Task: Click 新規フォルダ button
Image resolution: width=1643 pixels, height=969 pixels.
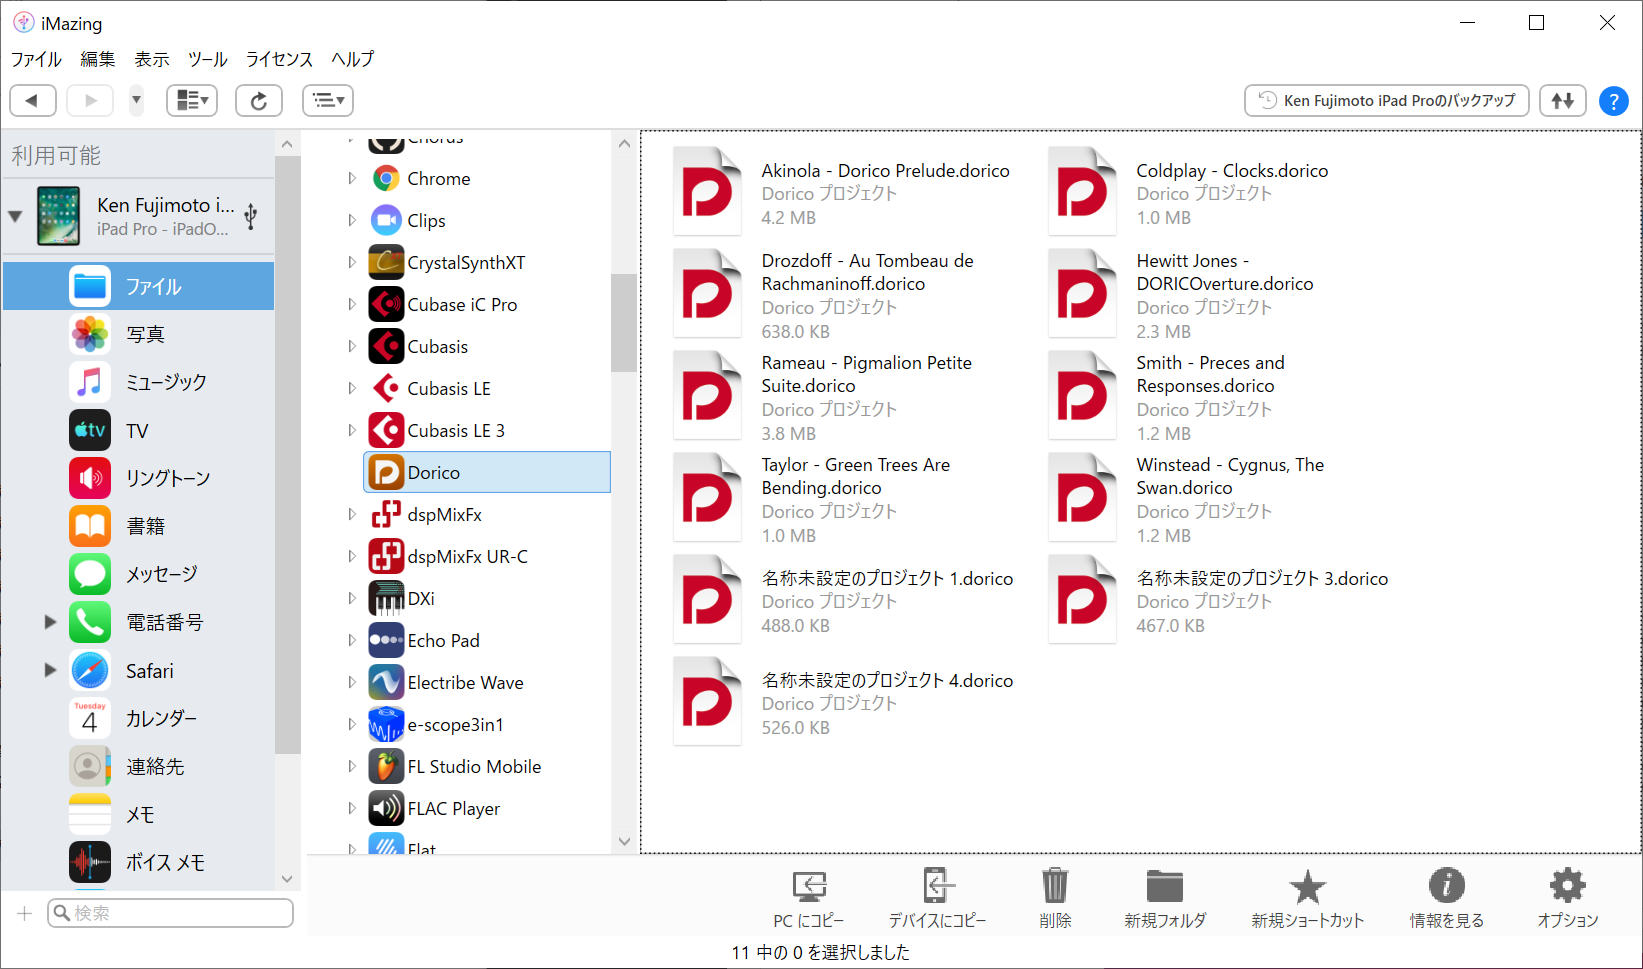Action: tap(1165, 898)
